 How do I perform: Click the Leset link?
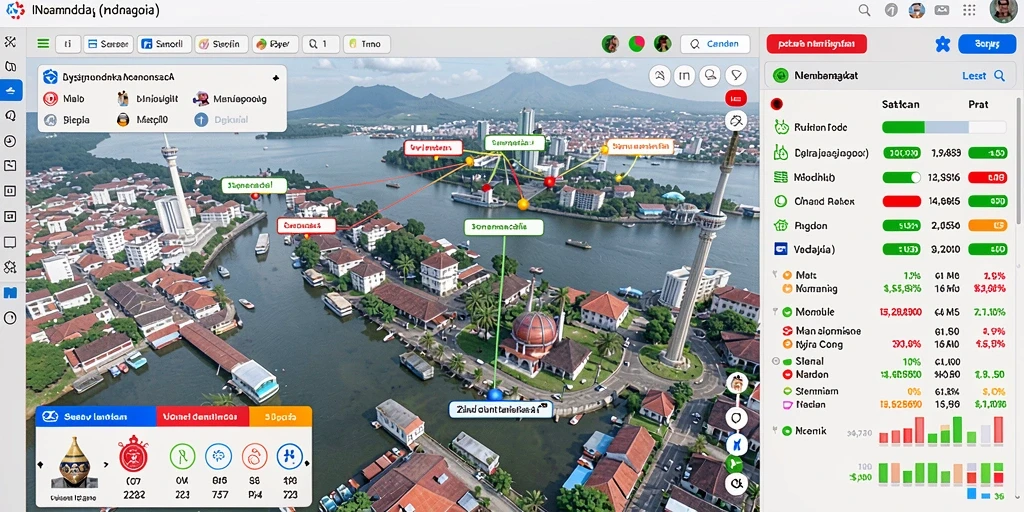pos(974,76)
